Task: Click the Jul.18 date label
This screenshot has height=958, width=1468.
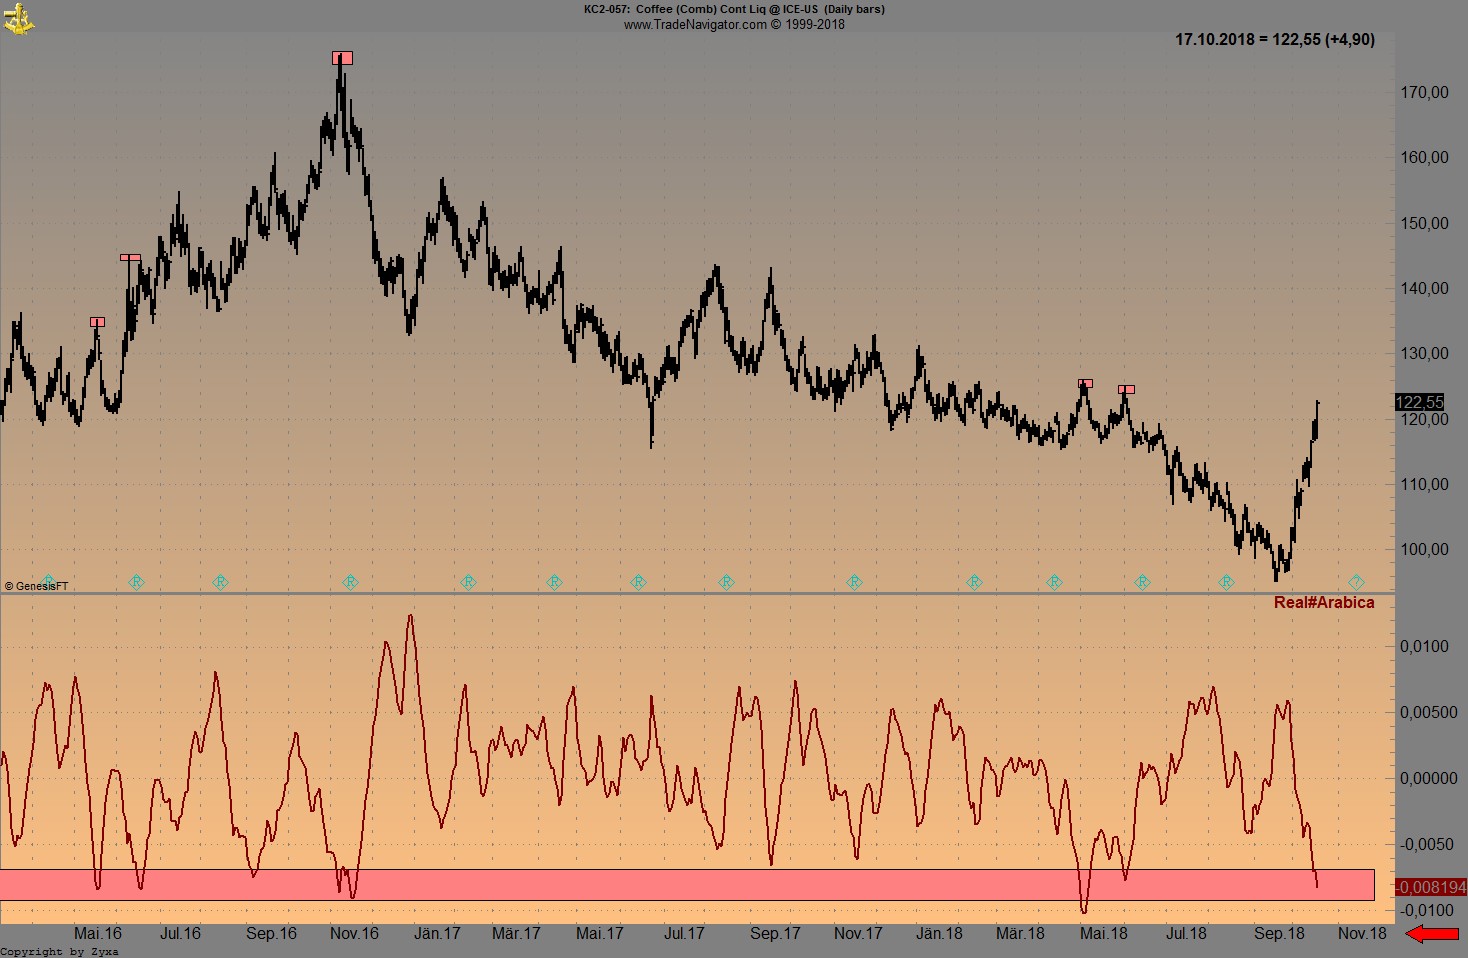Action: pyautogui.click(x=1186, y=933)
